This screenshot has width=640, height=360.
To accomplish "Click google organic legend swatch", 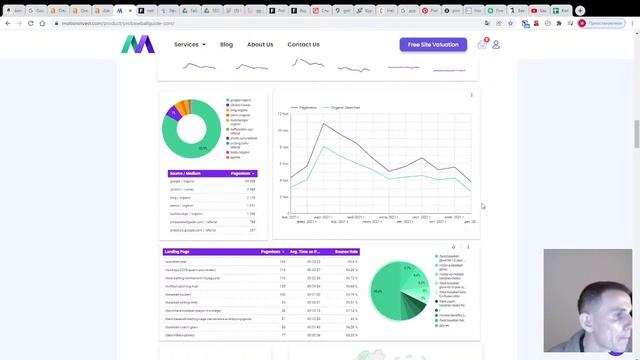I will (x=228, y=100).
